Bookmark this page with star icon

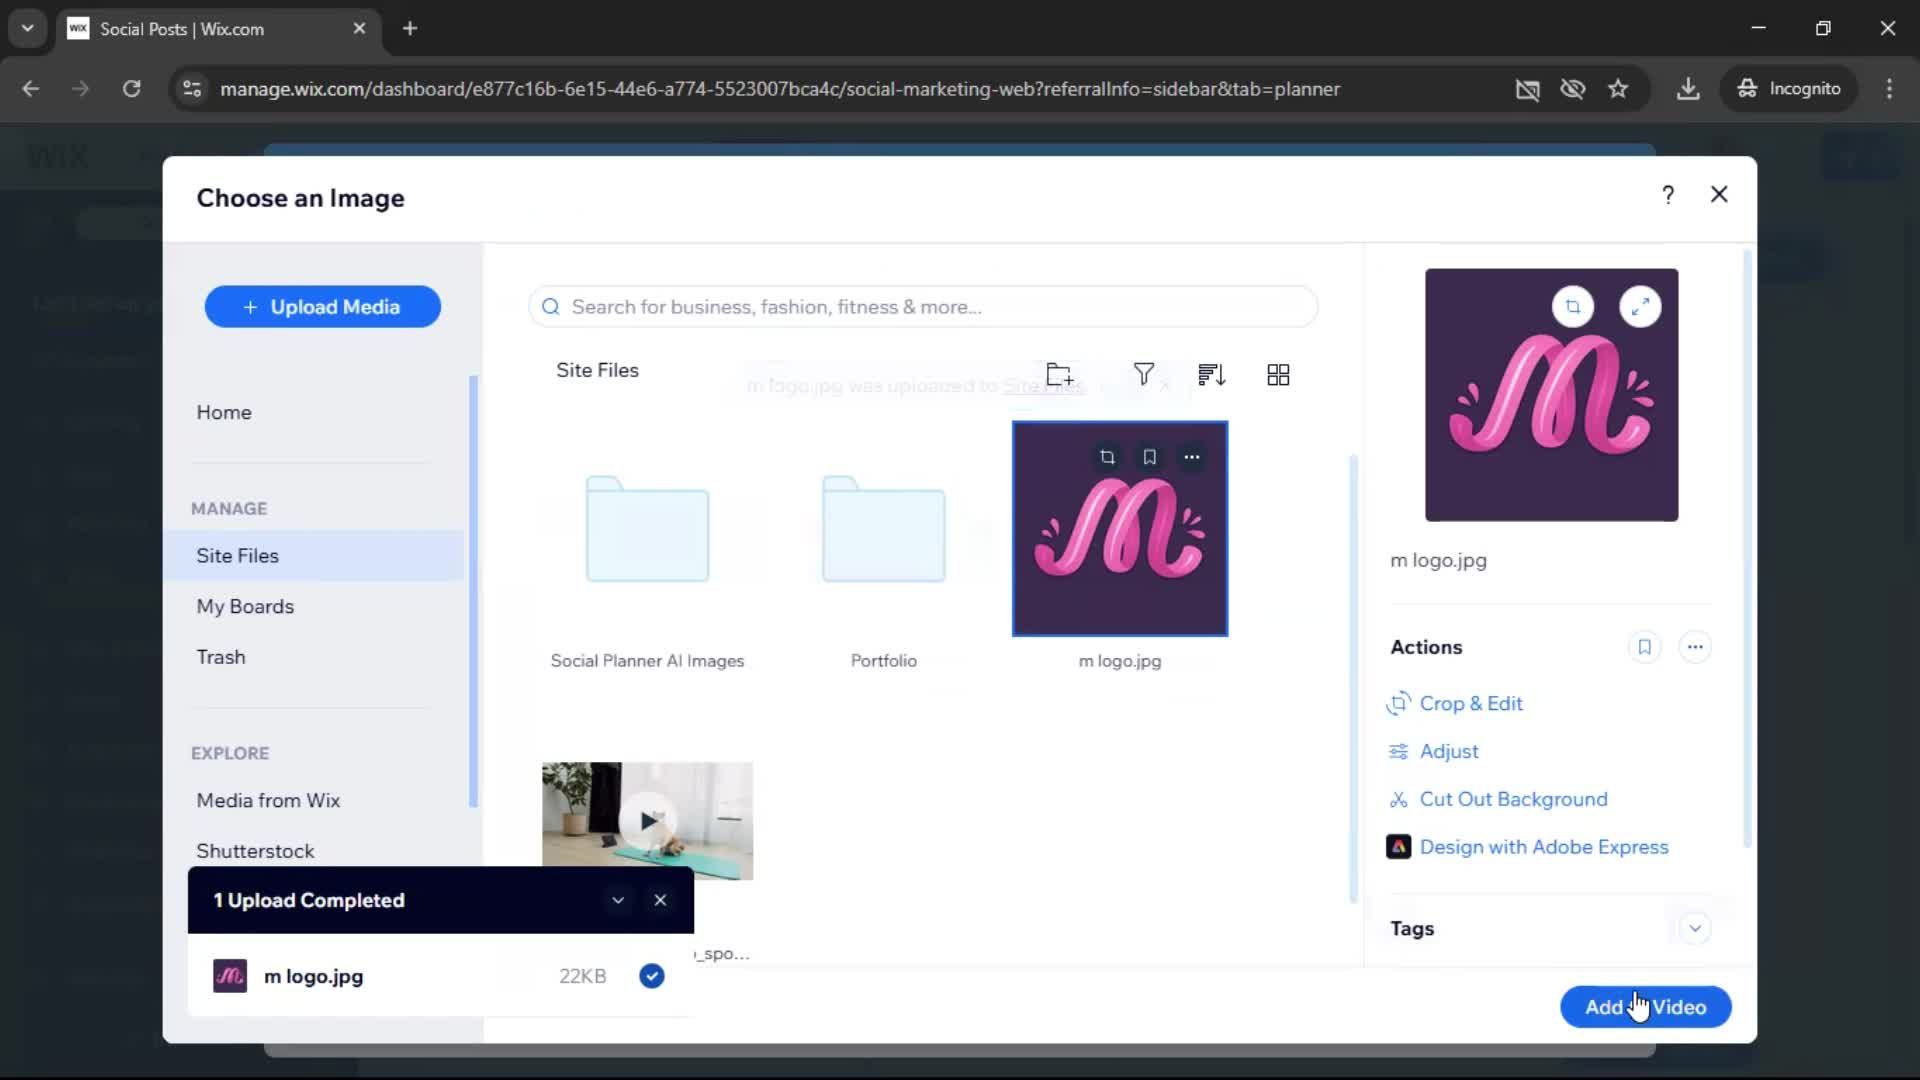[1618, 89]
